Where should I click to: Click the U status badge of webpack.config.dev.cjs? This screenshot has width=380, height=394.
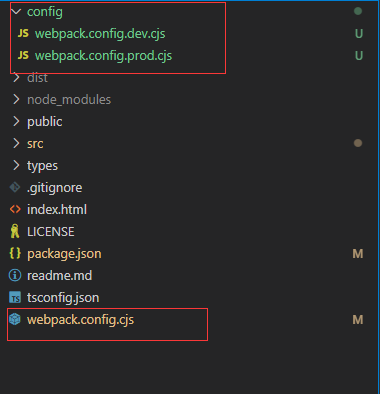coord(359,34)
